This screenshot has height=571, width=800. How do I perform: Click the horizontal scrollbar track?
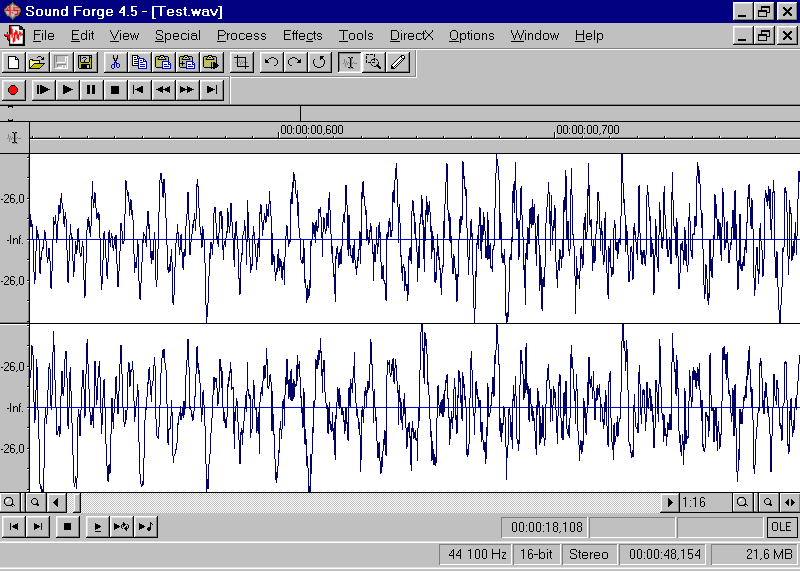pos(370,502)
